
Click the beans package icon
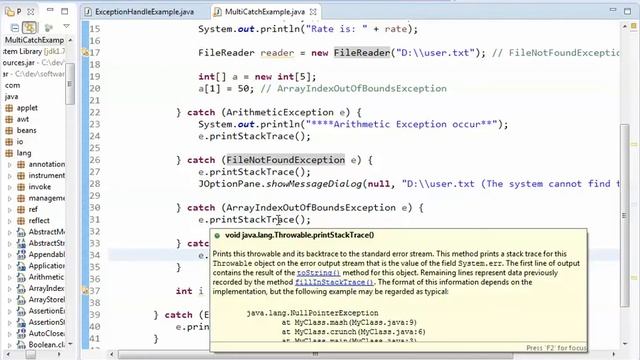(9, 131)
